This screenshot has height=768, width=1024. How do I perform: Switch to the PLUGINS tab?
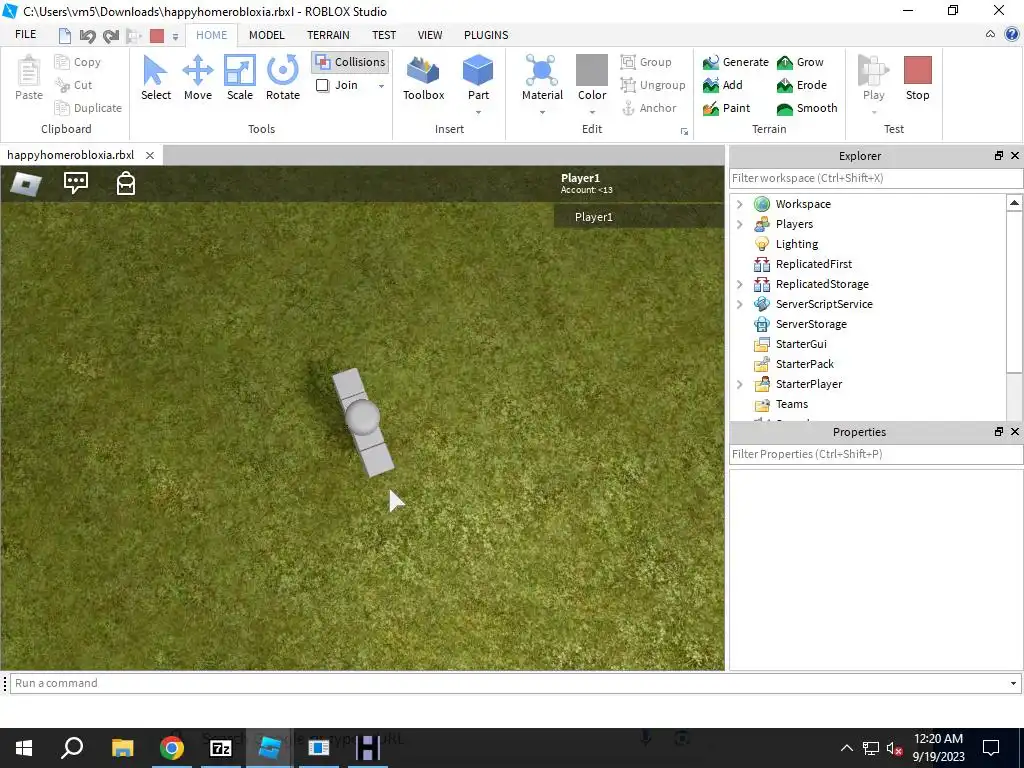486,35
